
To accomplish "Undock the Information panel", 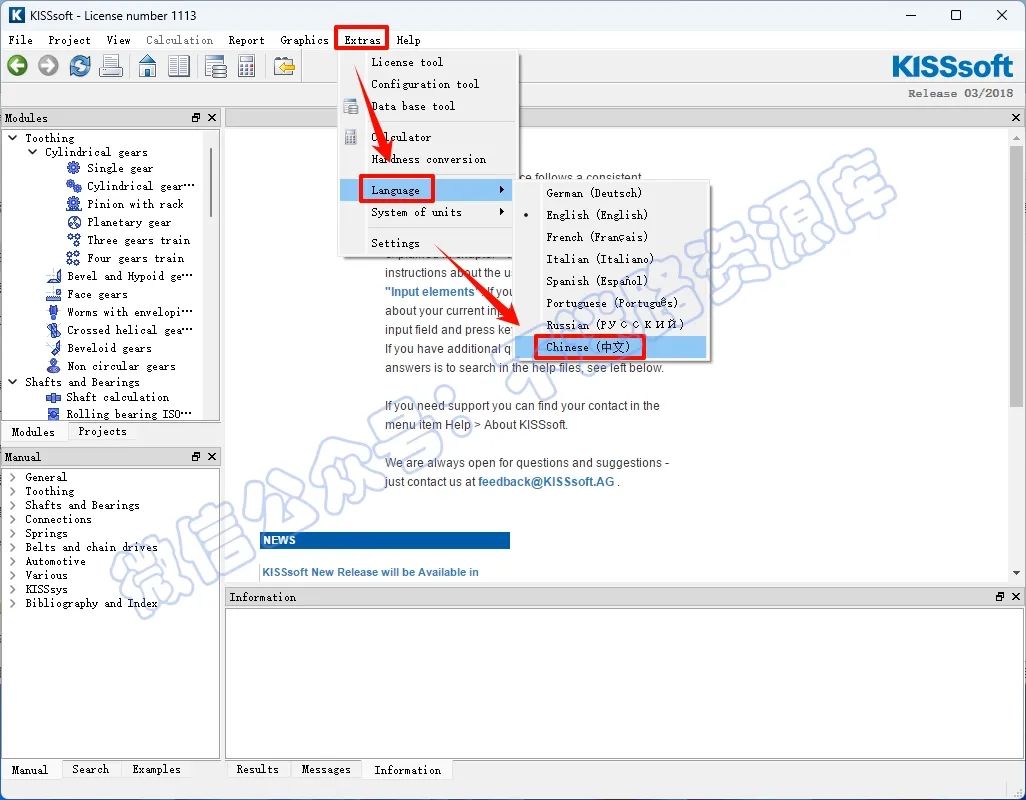I will 1000,597.
